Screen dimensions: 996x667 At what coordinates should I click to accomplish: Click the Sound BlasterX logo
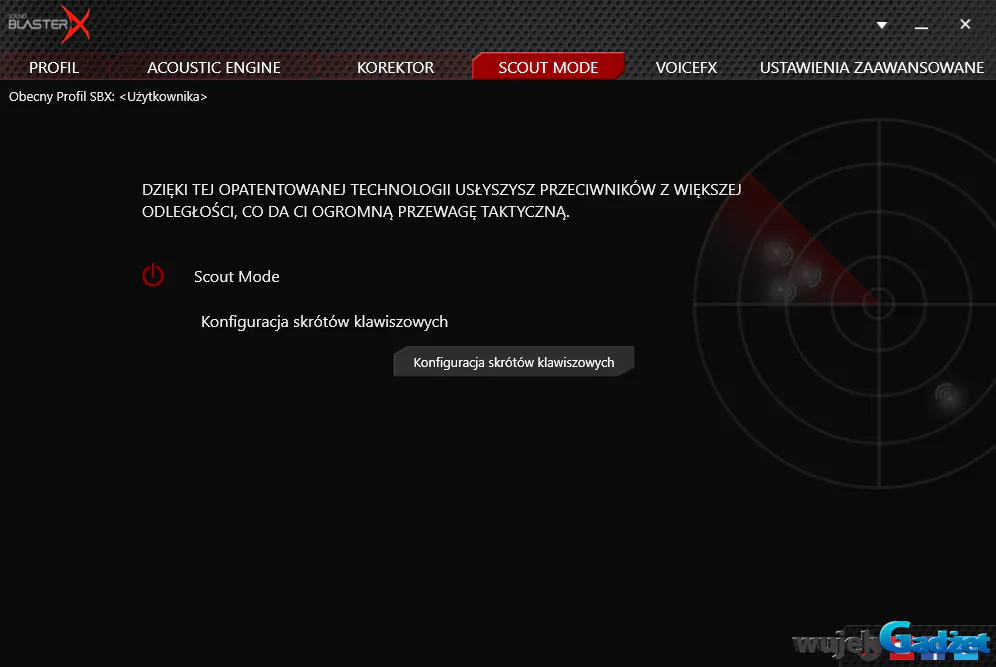(49, 24)
